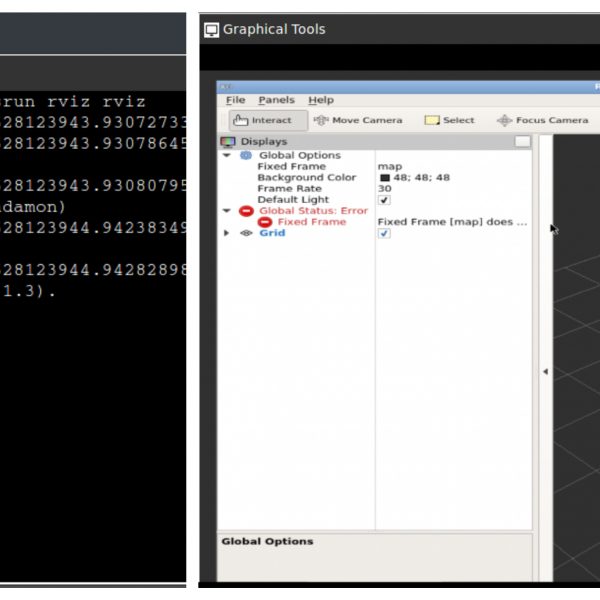The image size is (600, 600).
Task: Select the Frame Rate property label
Action: 289,189
